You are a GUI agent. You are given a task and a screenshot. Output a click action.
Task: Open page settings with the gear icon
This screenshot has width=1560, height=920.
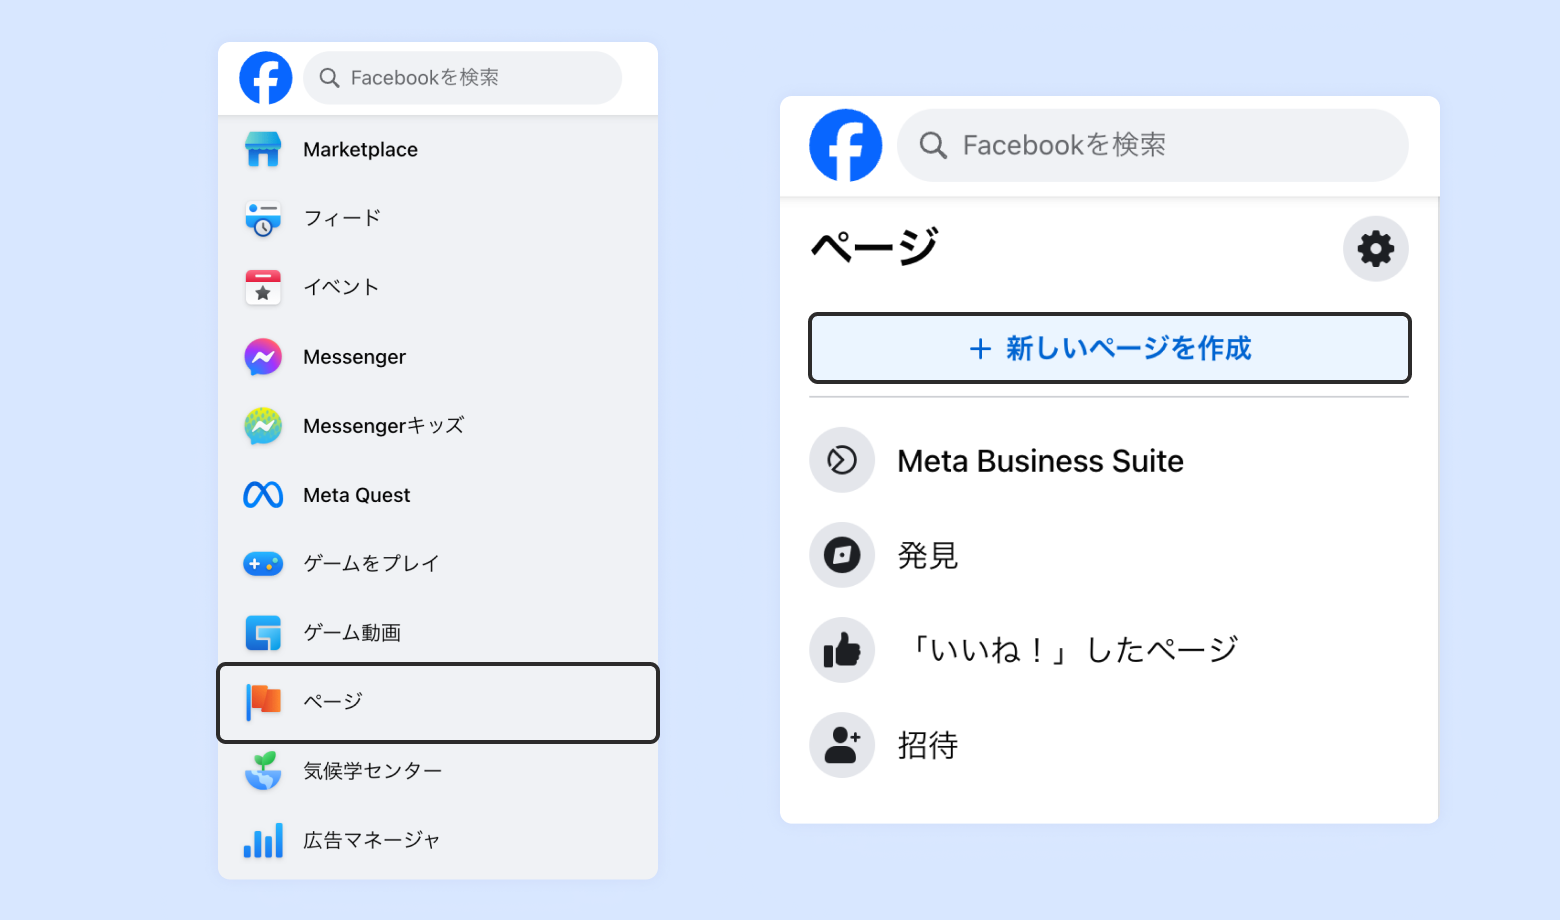point(1375,249)
